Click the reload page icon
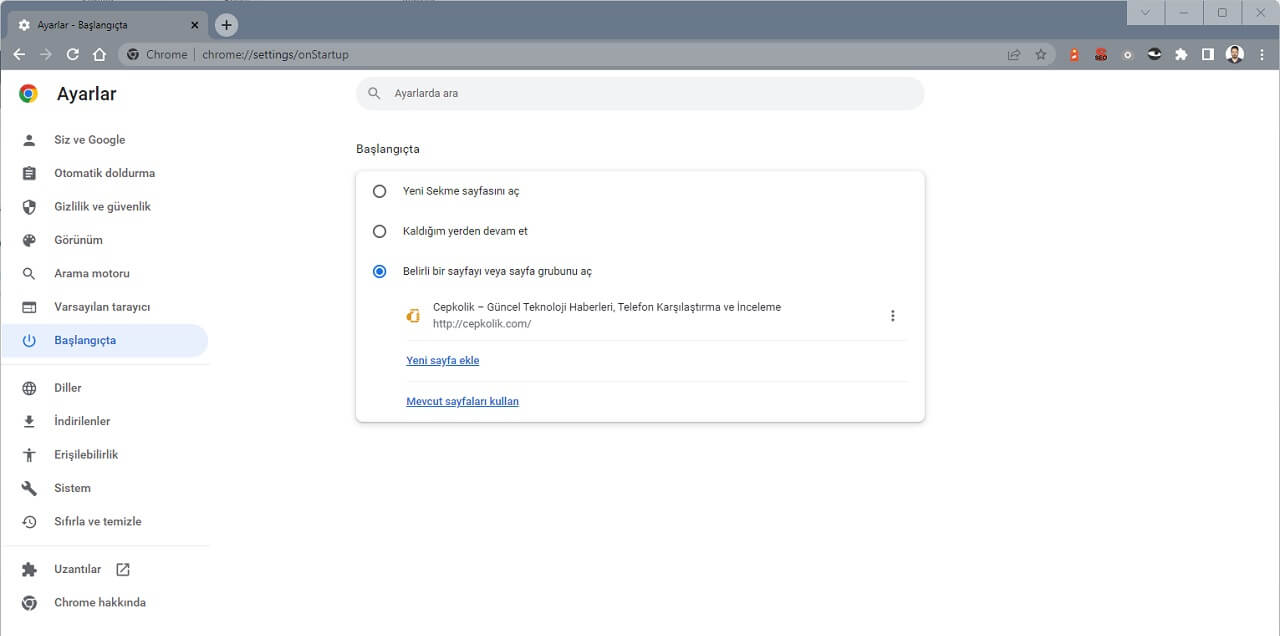The image size is (1280, 636). [72, 55]
